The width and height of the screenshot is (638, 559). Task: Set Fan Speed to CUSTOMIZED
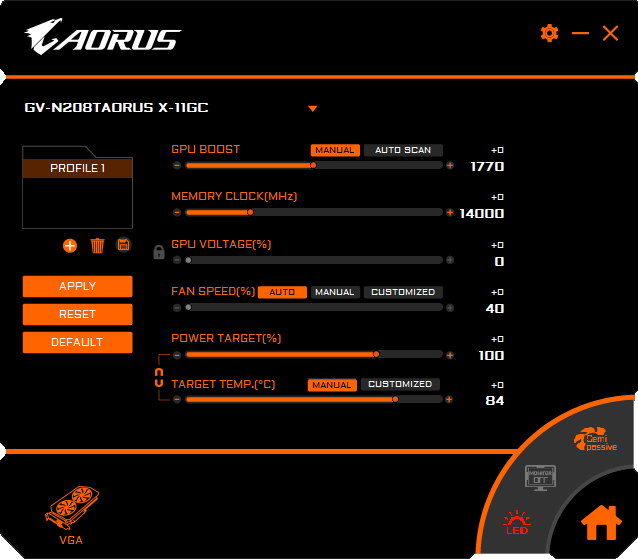coord(403,292)
